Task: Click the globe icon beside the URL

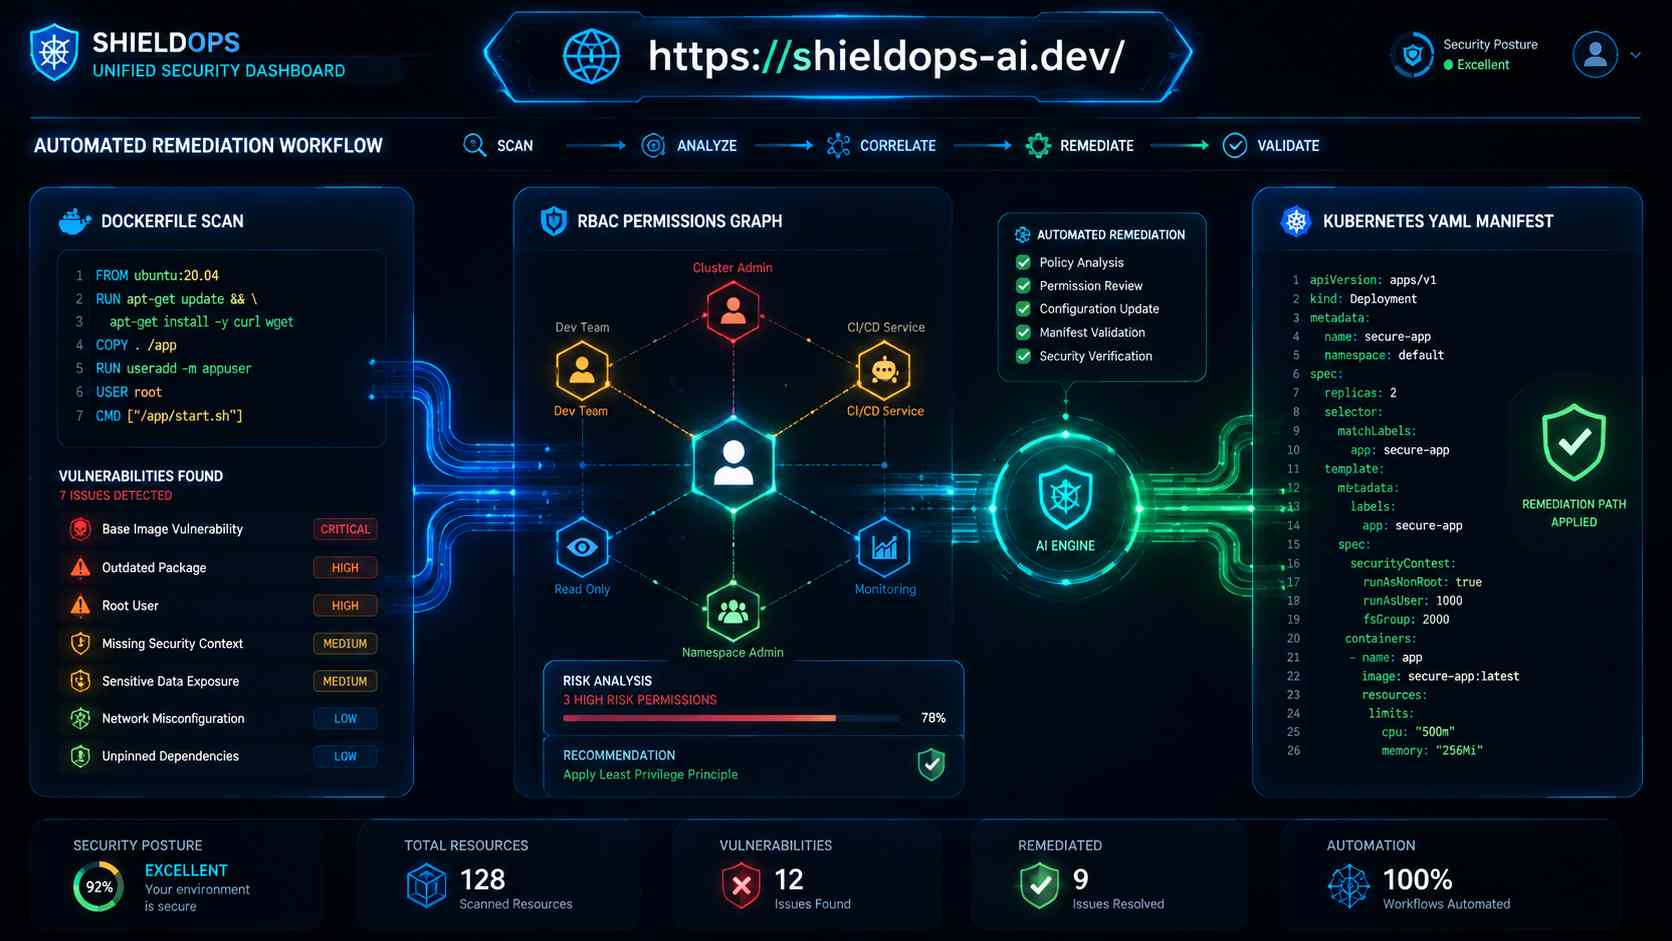Action: click(591, 56)
